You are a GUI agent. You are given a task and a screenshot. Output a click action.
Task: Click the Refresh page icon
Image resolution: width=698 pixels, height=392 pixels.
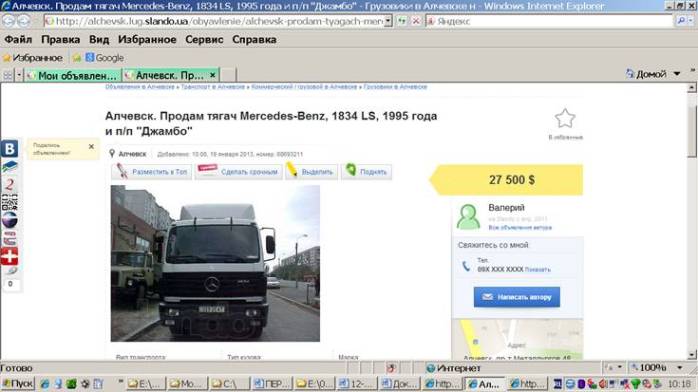coord(402,21)
